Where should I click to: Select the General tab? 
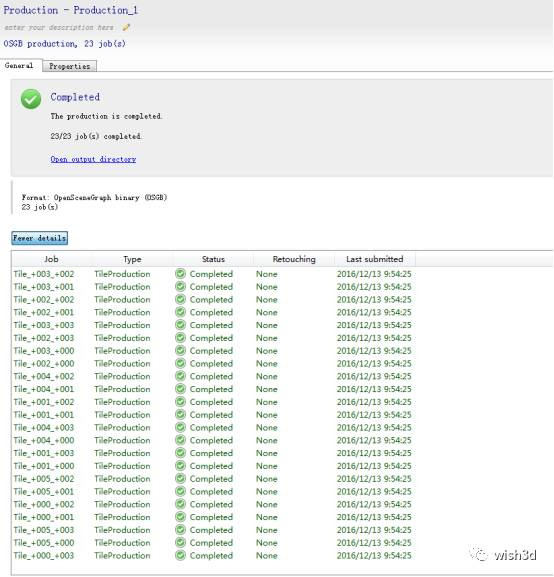coord(19,66)
